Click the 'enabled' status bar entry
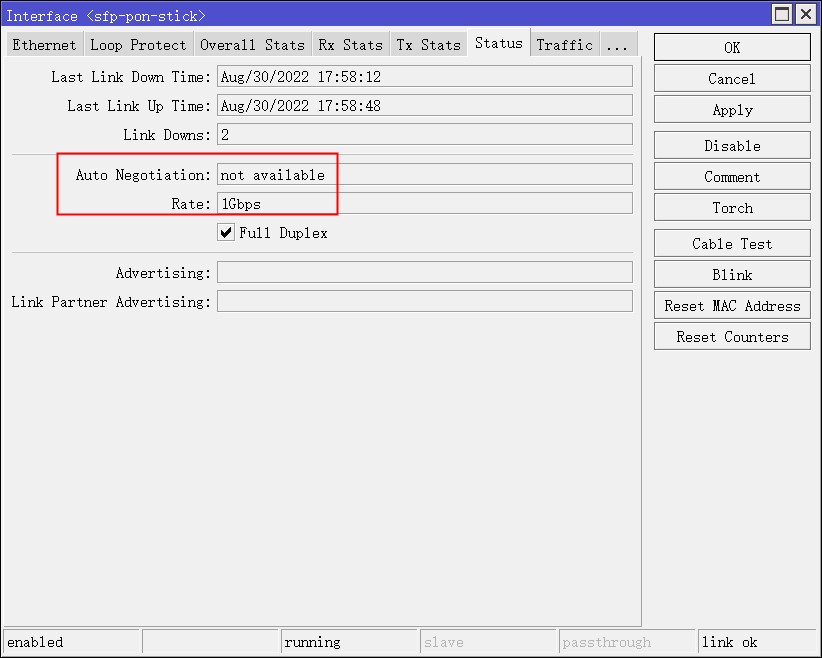Screen dimensions: 822x658 point(72,642)
